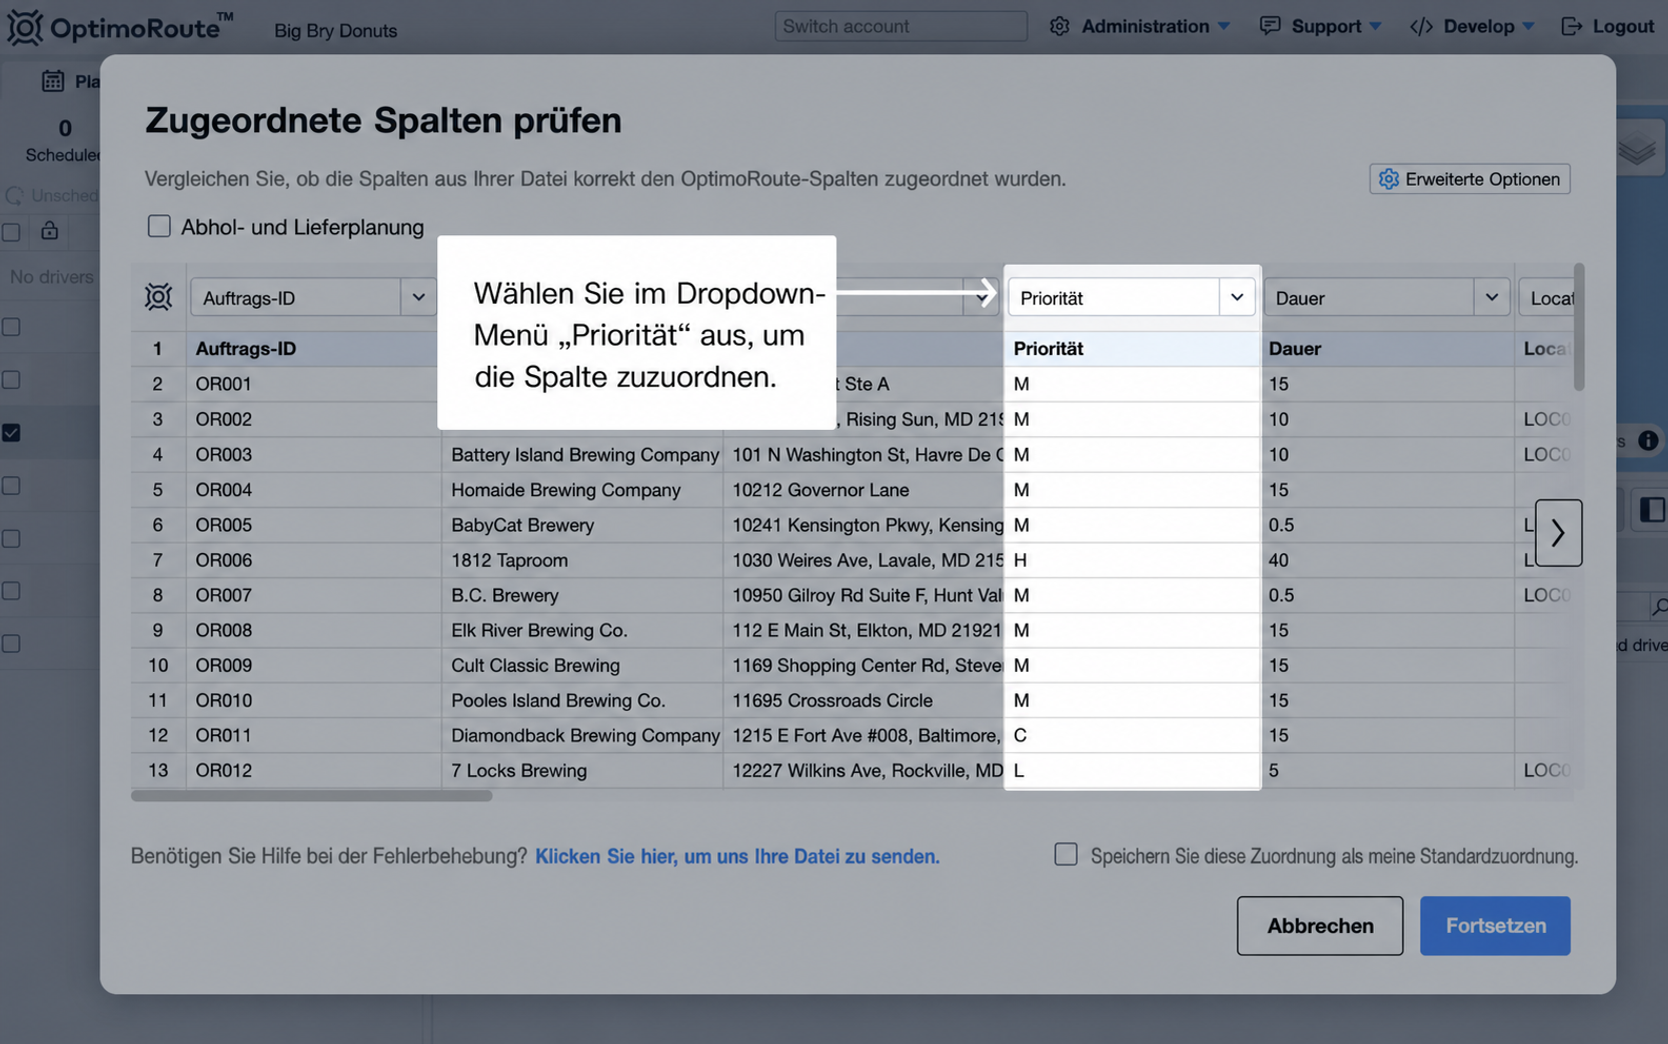Select the OR004 cell
Viewport: 1668px width, 1044px height.
point(314,490)
